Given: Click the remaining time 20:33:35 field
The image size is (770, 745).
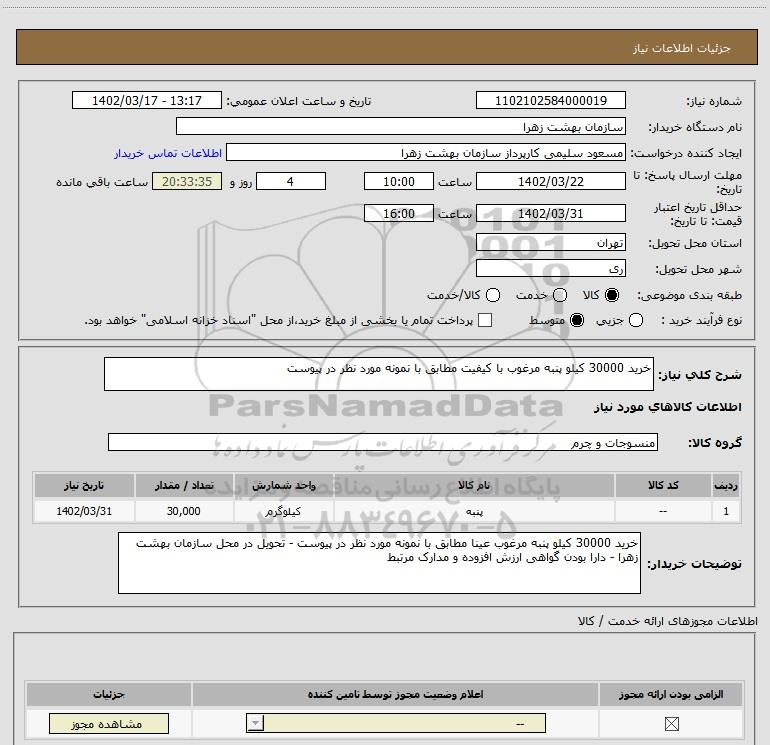Looking at the screenshot, I should click(x=187, y=181).
